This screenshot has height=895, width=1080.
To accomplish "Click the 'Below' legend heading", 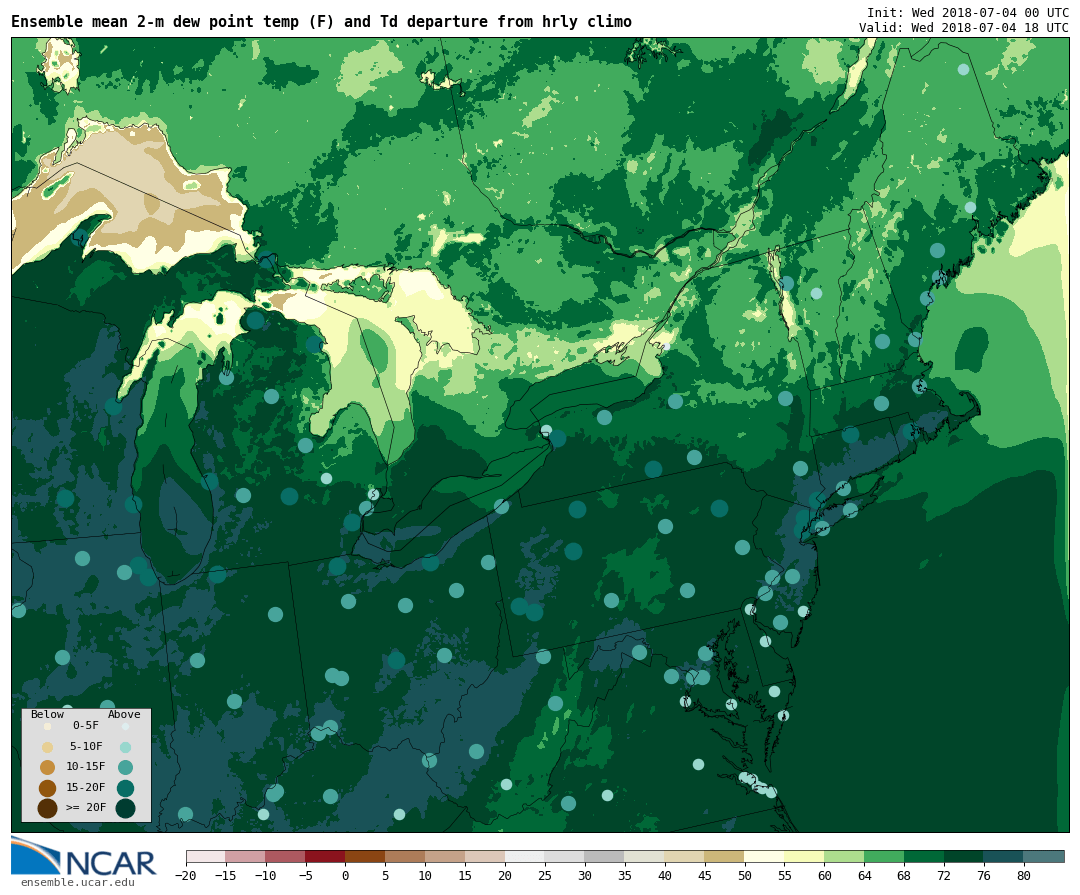I will (x=47, y=714).
